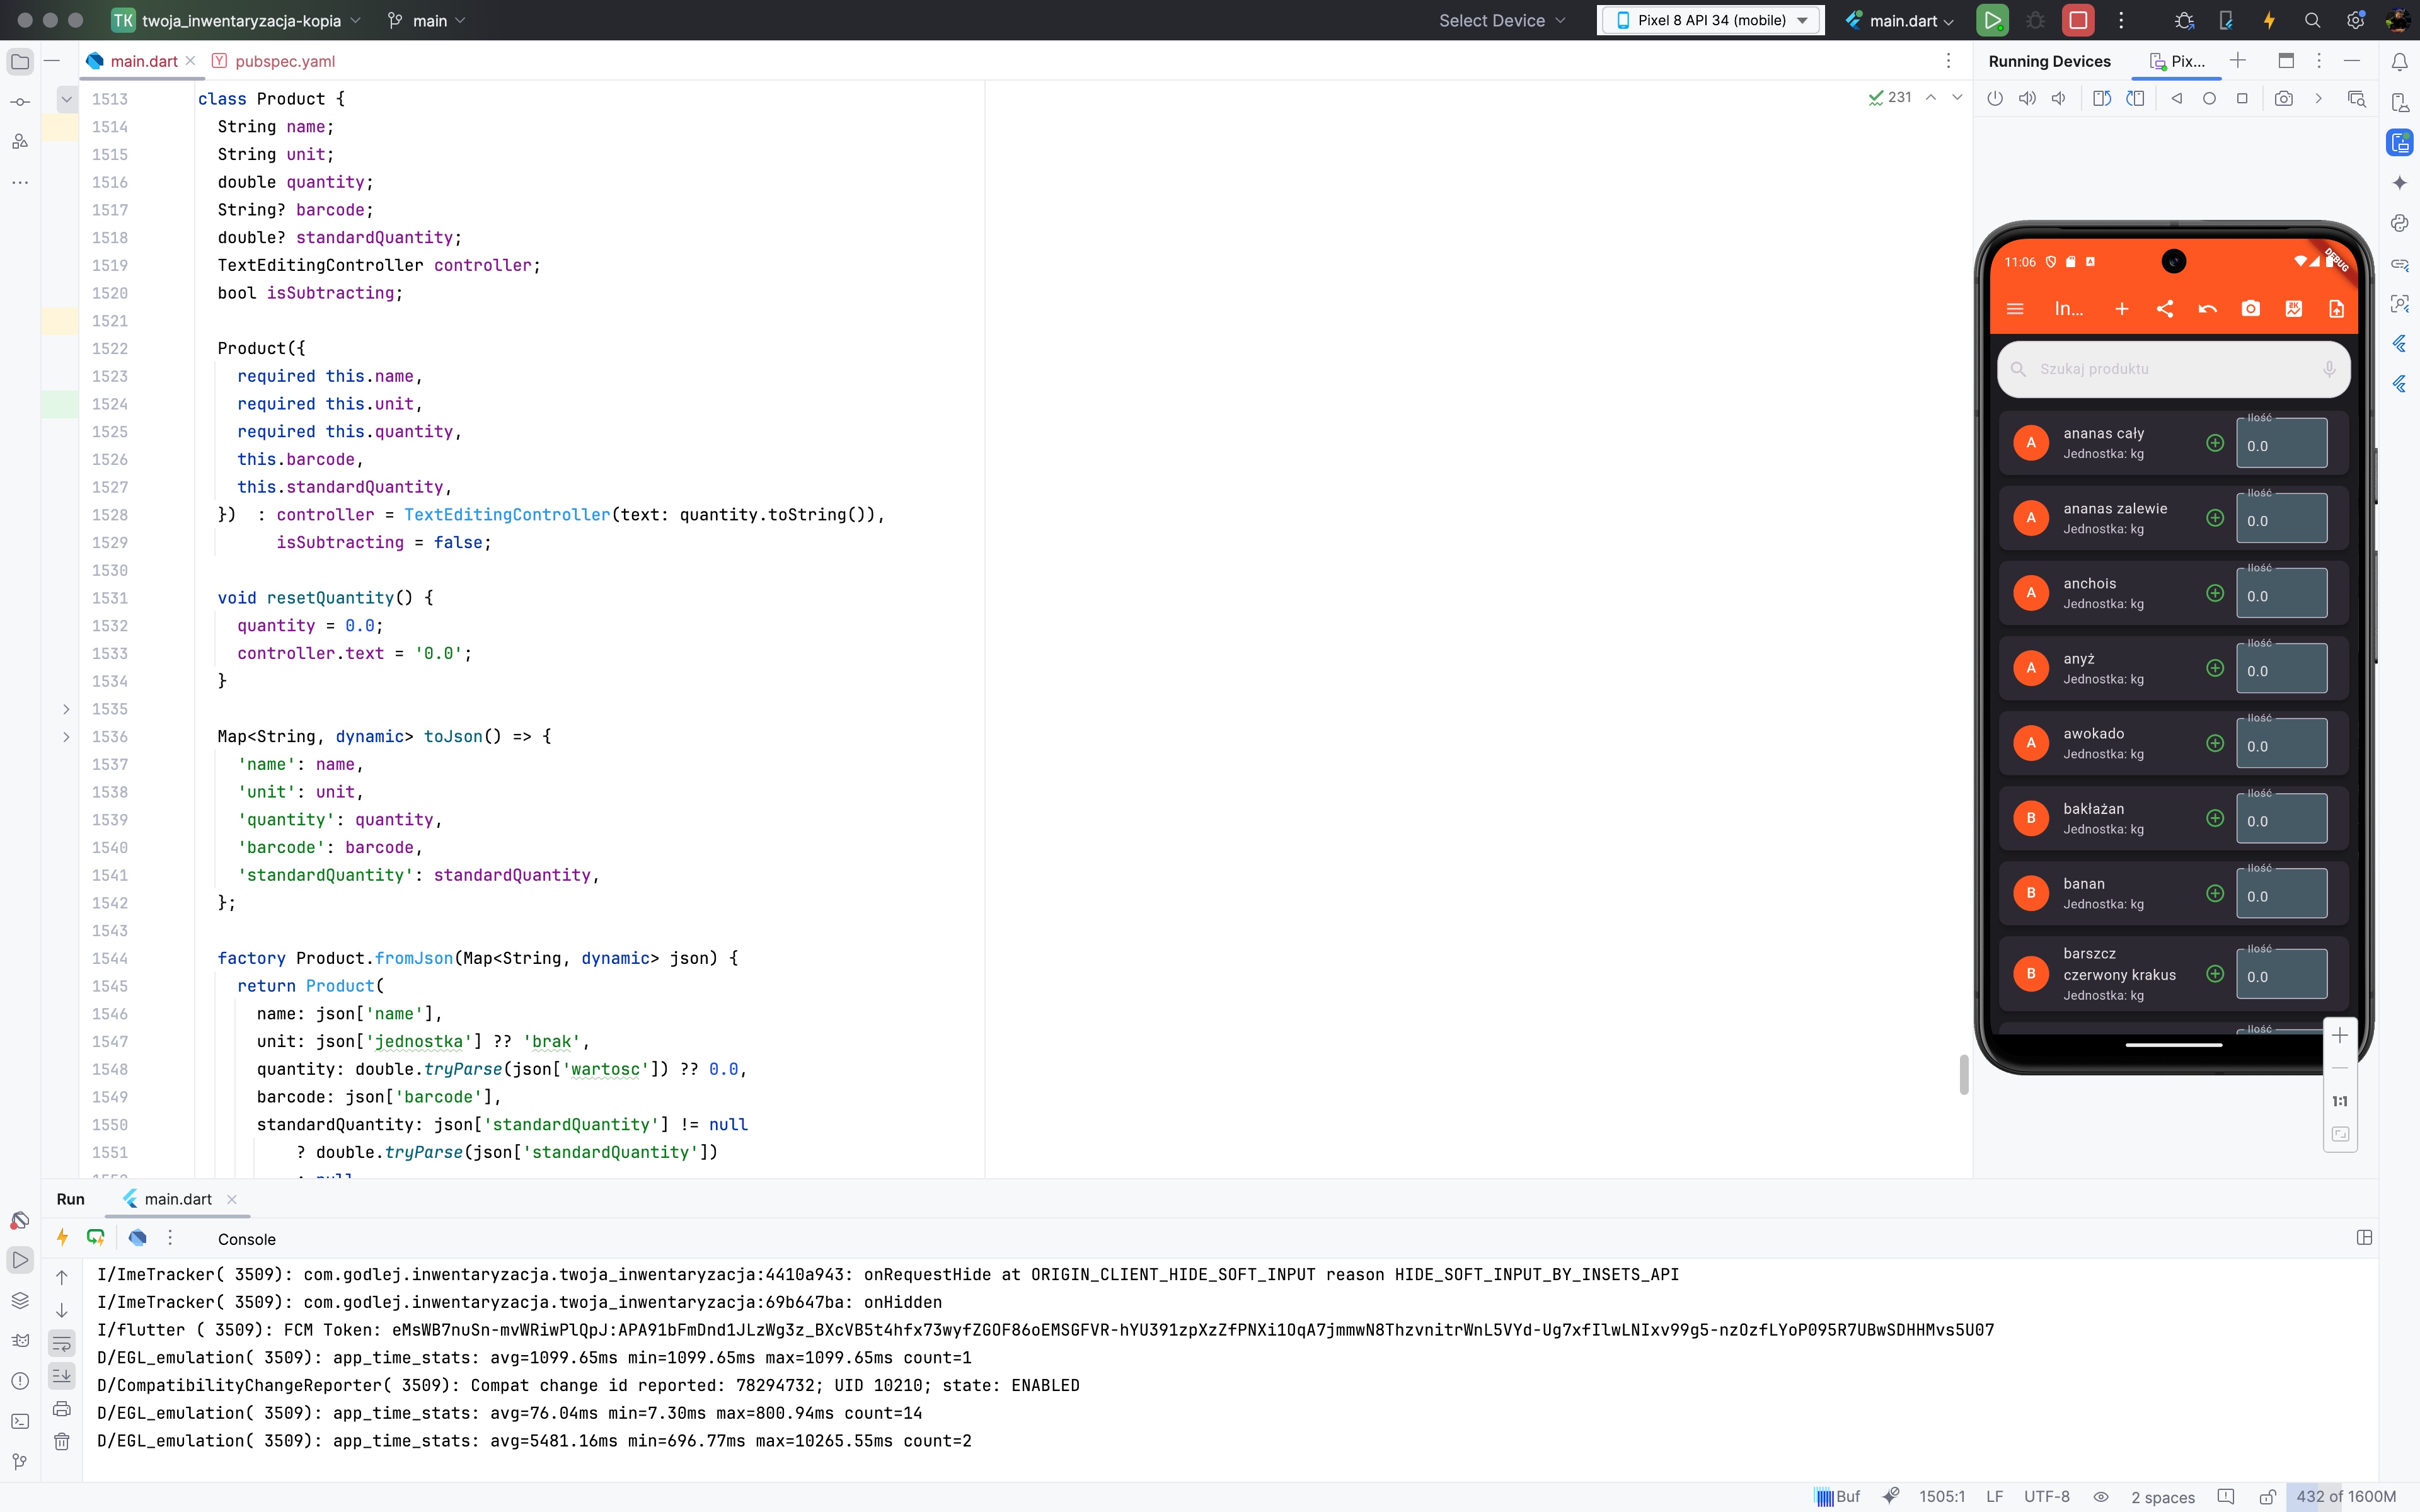Select the Pix... tab in Running Devices
The image size is (2420, 1512).
point(2178,61)
